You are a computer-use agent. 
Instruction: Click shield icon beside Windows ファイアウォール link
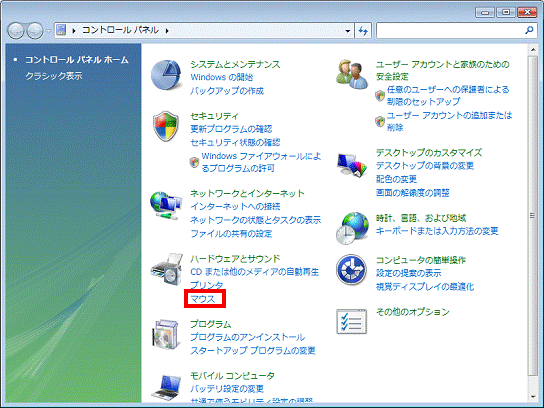coord(194,162)
